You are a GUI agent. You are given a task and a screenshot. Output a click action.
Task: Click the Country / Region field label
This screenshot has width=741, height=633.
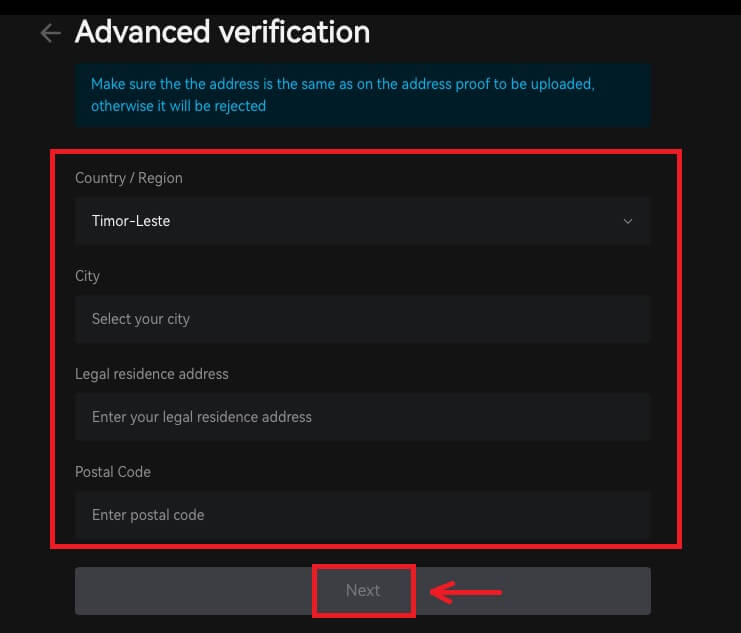[129, 178]
